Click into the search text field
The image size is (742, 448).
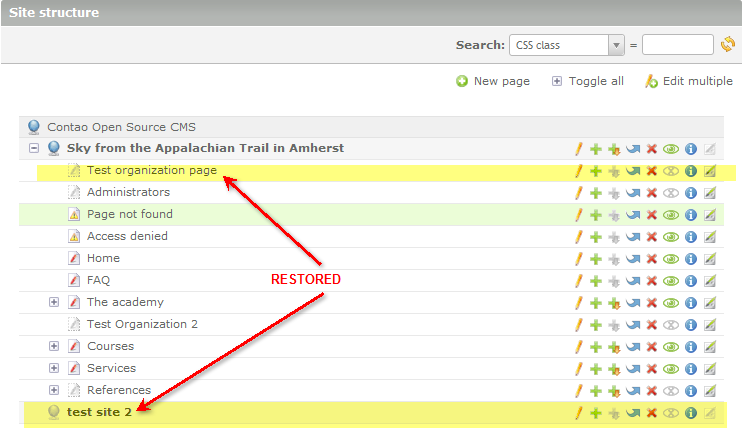pyautogui.click(x=677, y=45)
